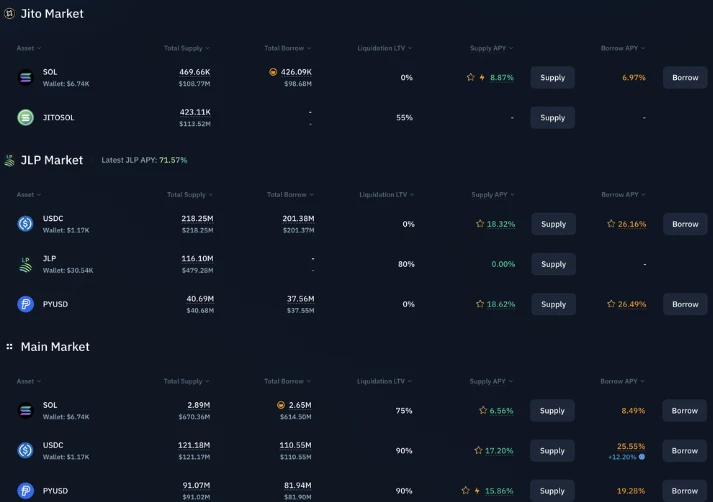Screen dimensions: 713x502
Task: Click the JITOSOL token icon
Action: pos(25,118)
